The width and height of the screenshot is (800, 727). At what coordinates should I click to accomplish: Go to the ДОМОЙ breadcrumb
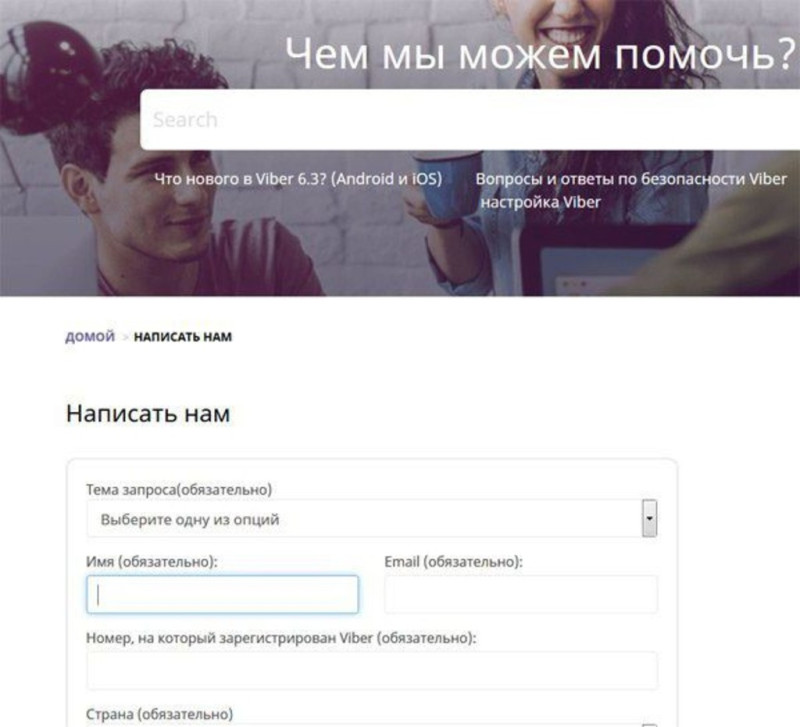coord(90,337)
